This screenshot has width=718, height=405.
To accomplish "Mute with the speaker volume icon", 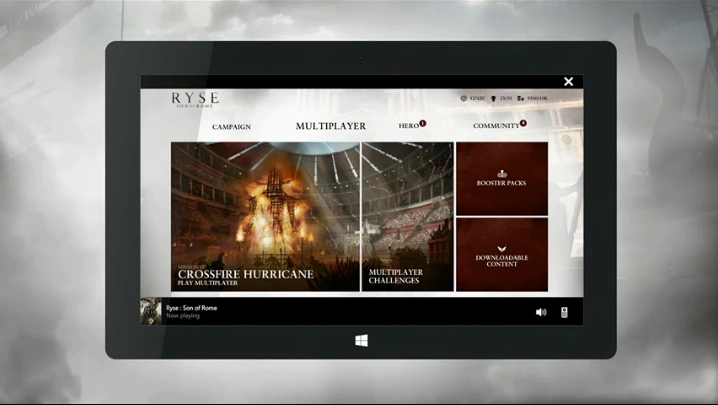I will (541, 312).
